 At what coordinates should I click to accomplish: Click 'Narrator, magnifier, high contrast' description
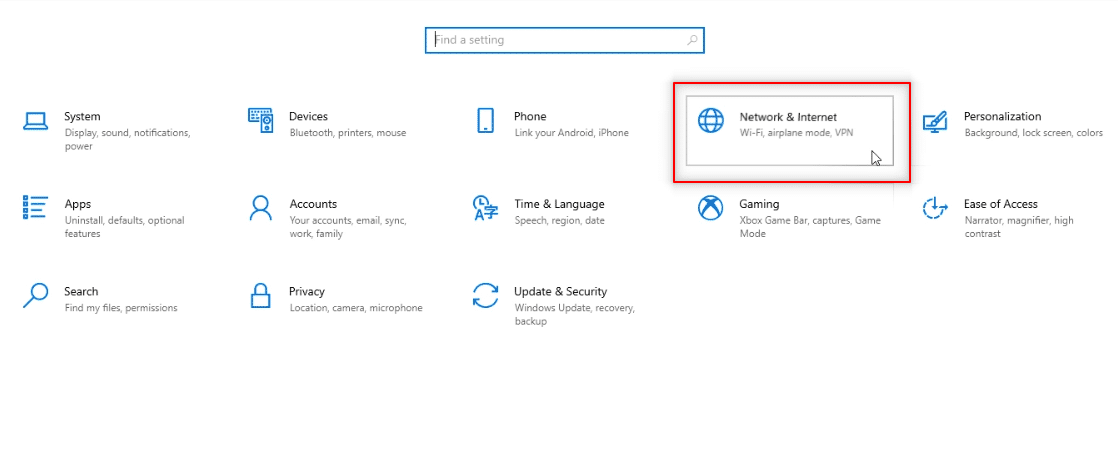pyautogui.click(x=1019, y=227)
